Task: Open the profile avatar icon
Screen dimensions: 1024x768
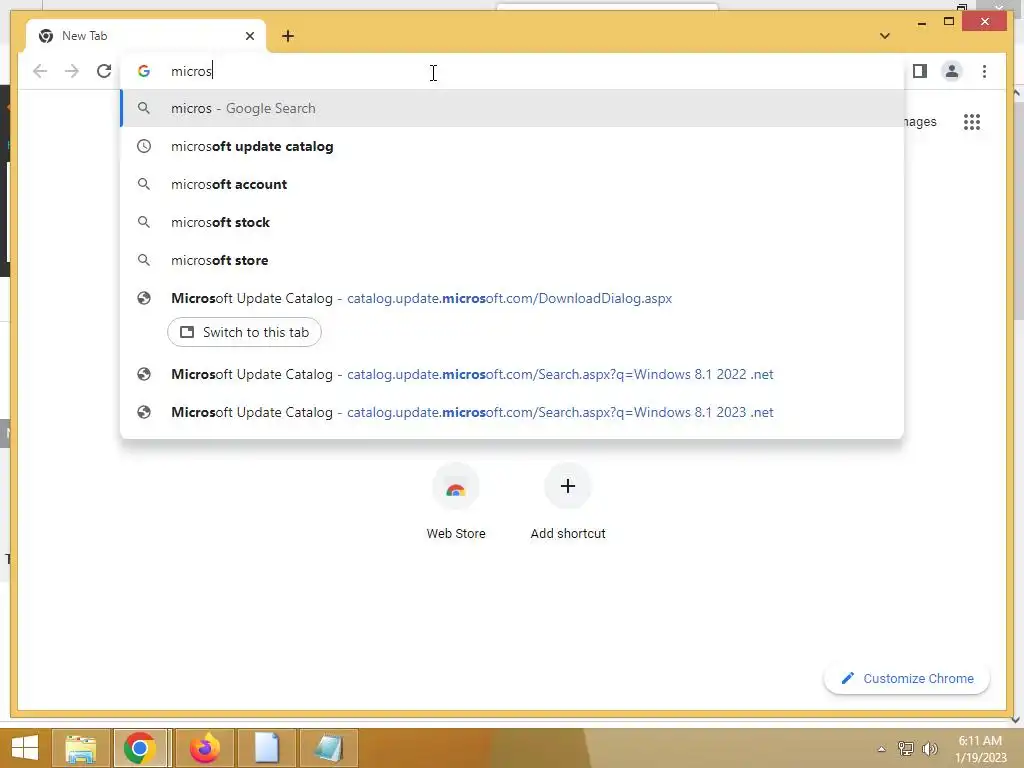Action: [x=952, y=71]
